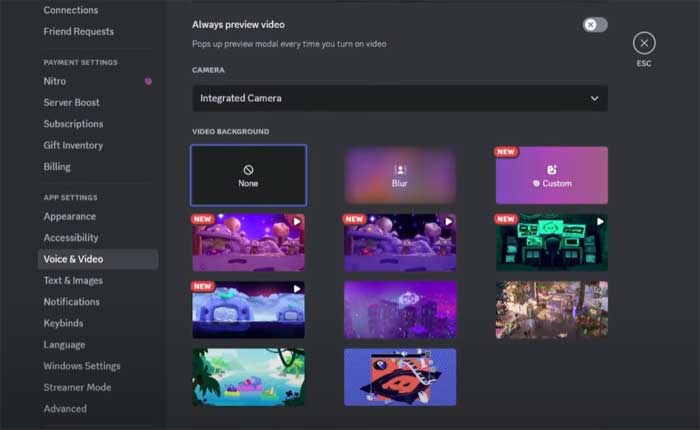Click the Custom background upload icon
Screen dimensions: 700x430
pos(552,170)
